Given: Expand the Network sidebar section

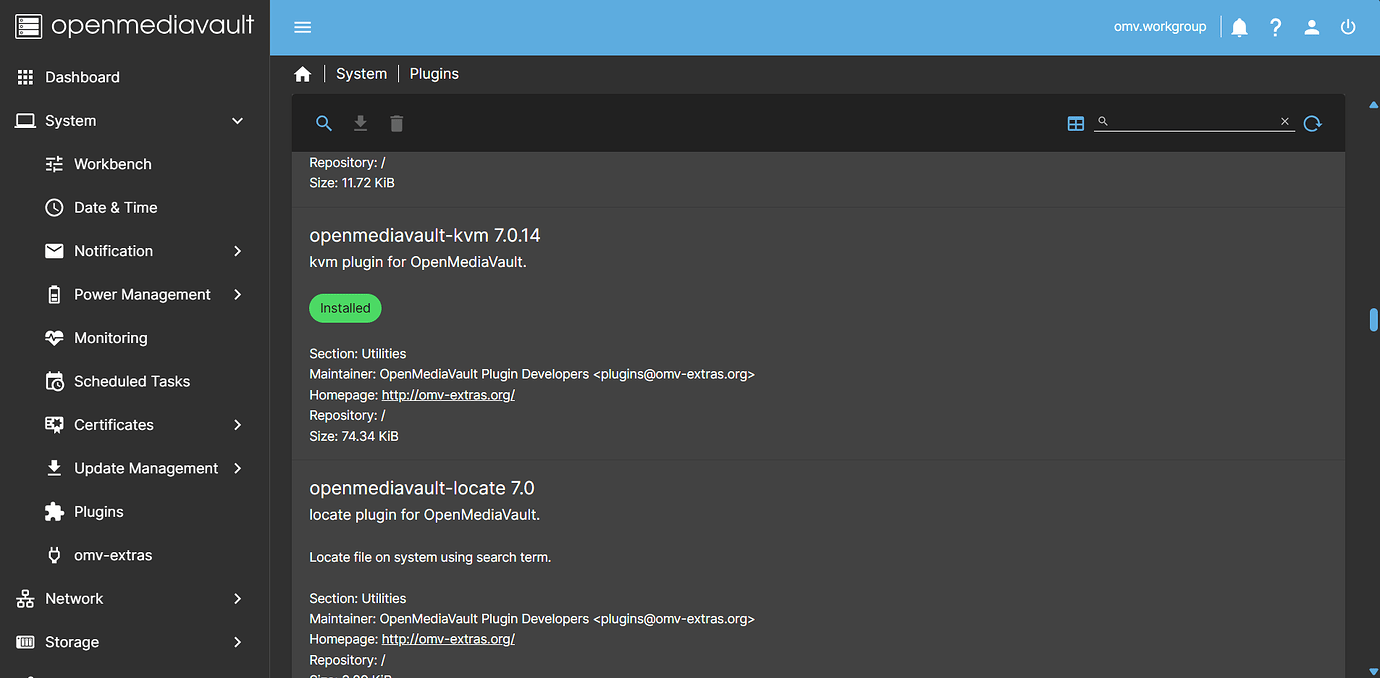Looking at the screenshot, I should tap(237, 598).
